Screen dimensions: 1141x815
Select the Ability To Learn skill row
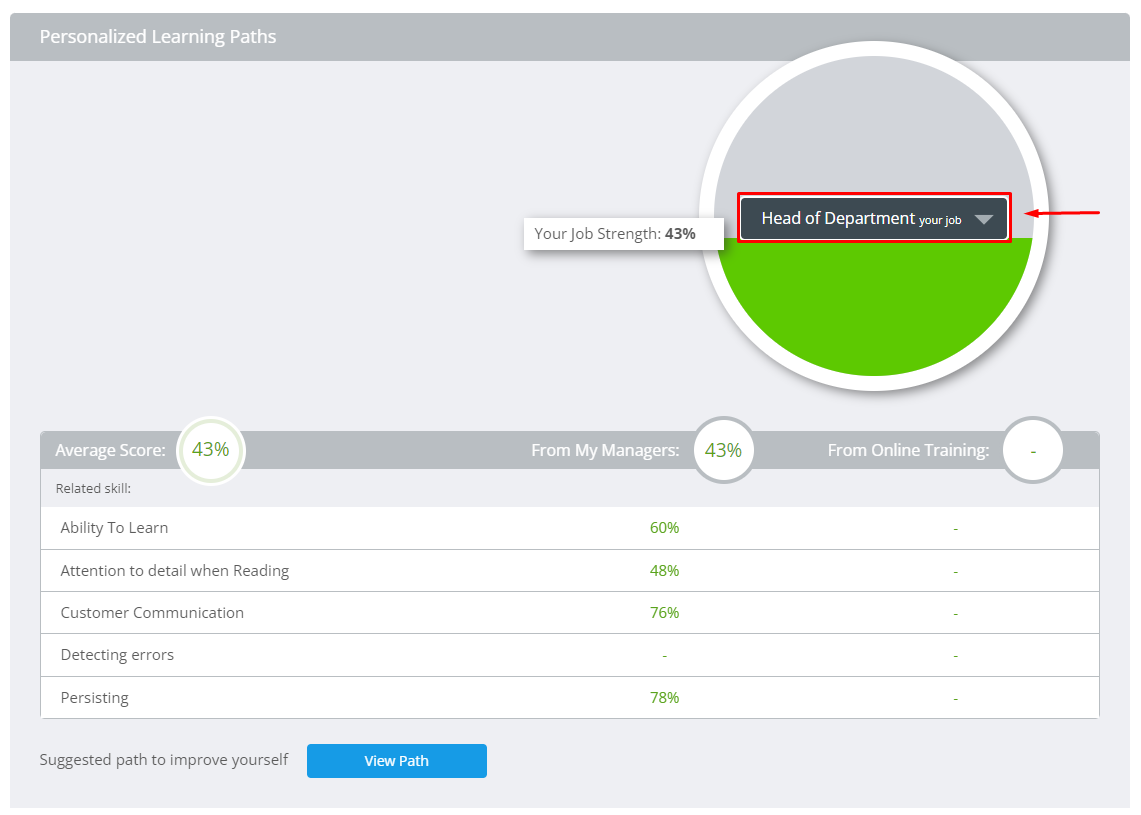click(114, 528)
